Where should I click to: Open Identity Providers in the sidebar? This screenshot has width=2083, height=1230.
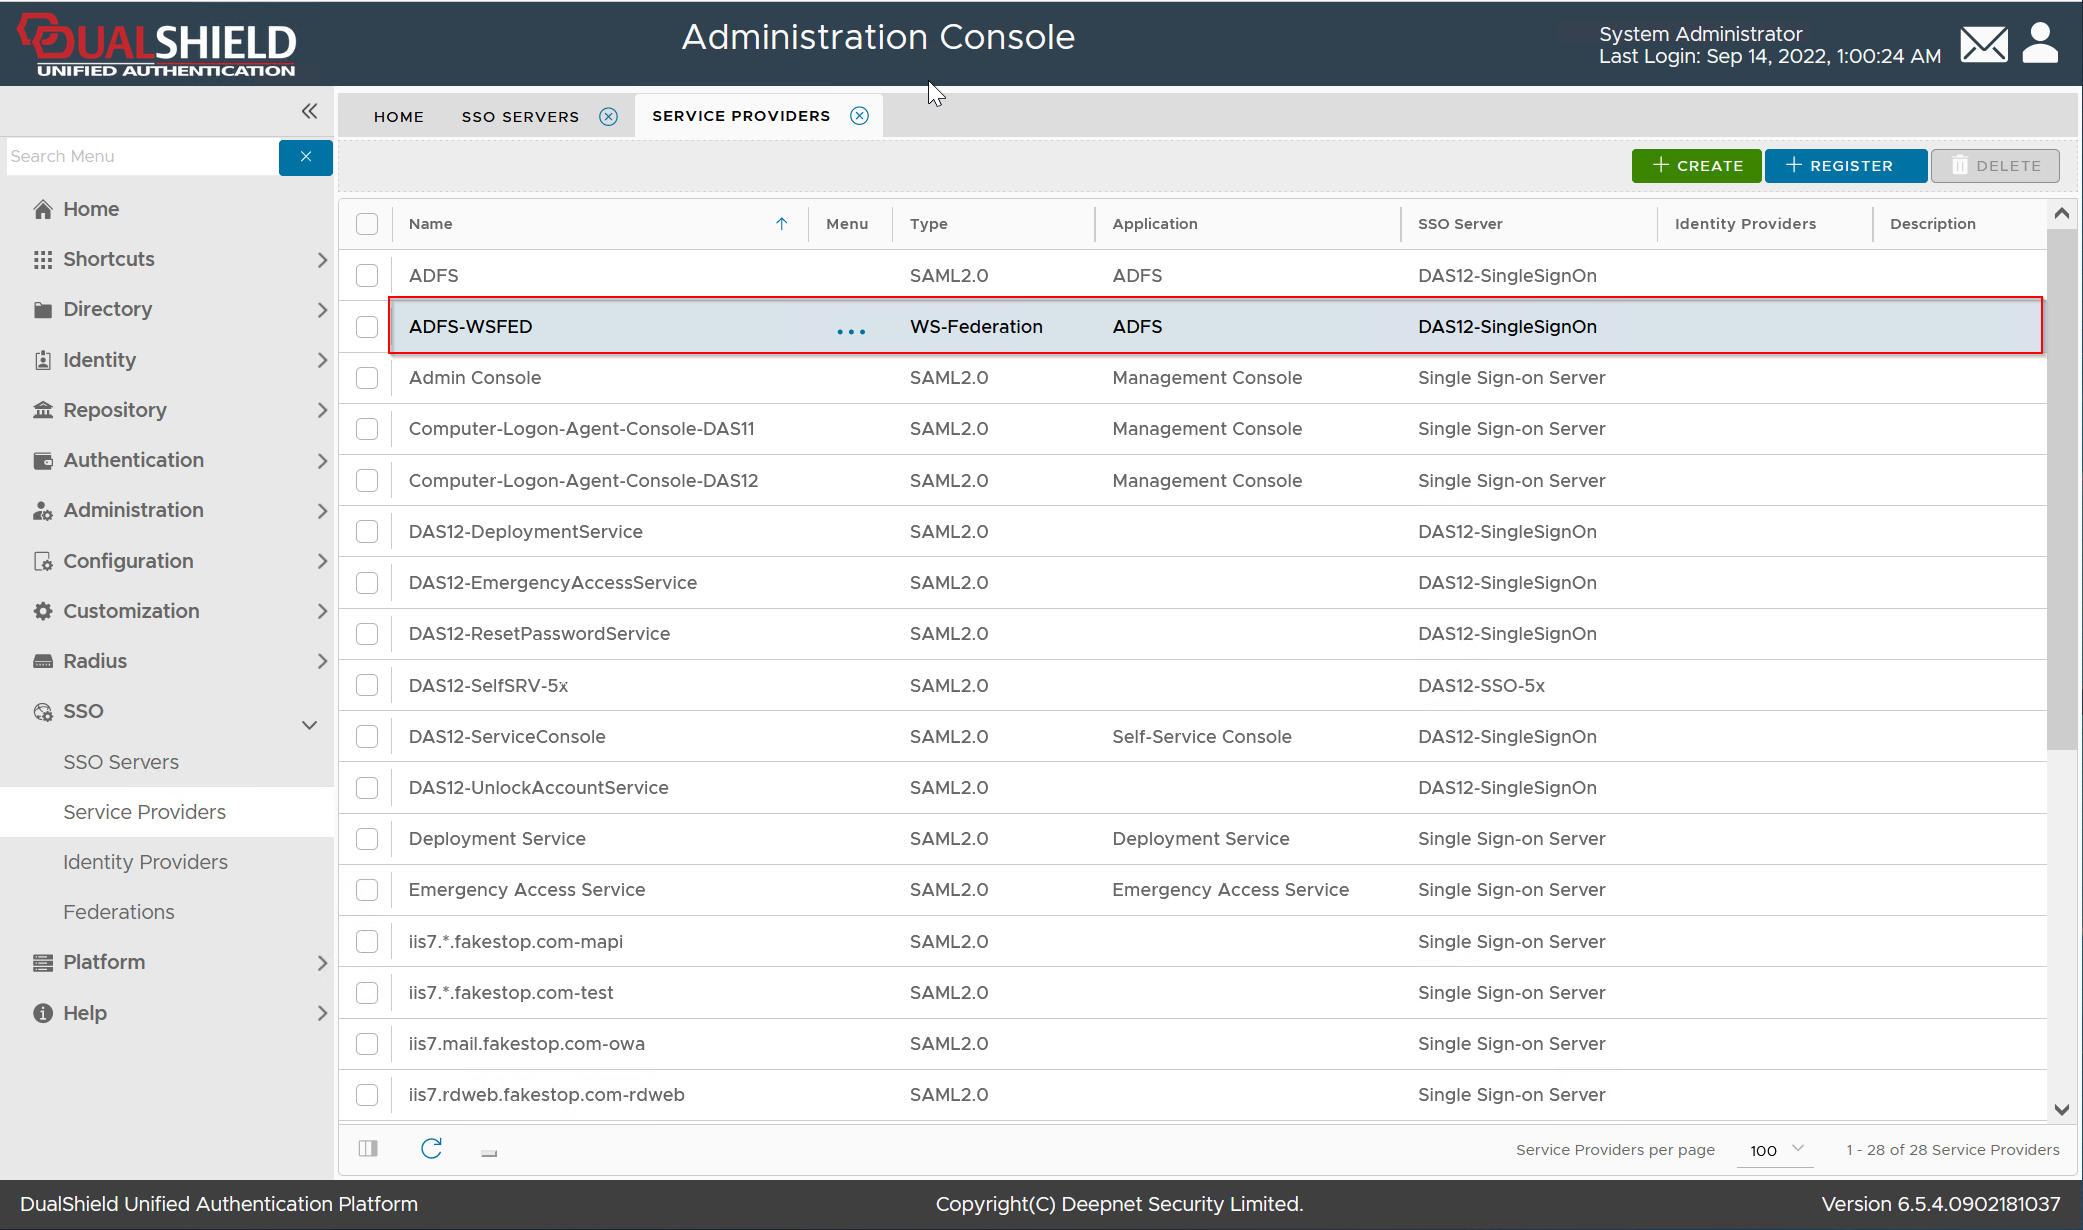[145, 862]
